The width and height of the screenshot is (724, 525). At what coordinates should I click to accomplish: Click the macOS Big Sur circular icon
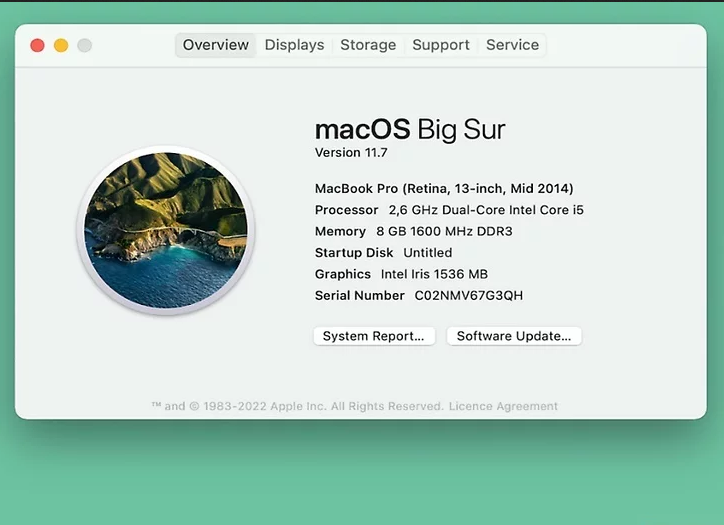(166, 230)
